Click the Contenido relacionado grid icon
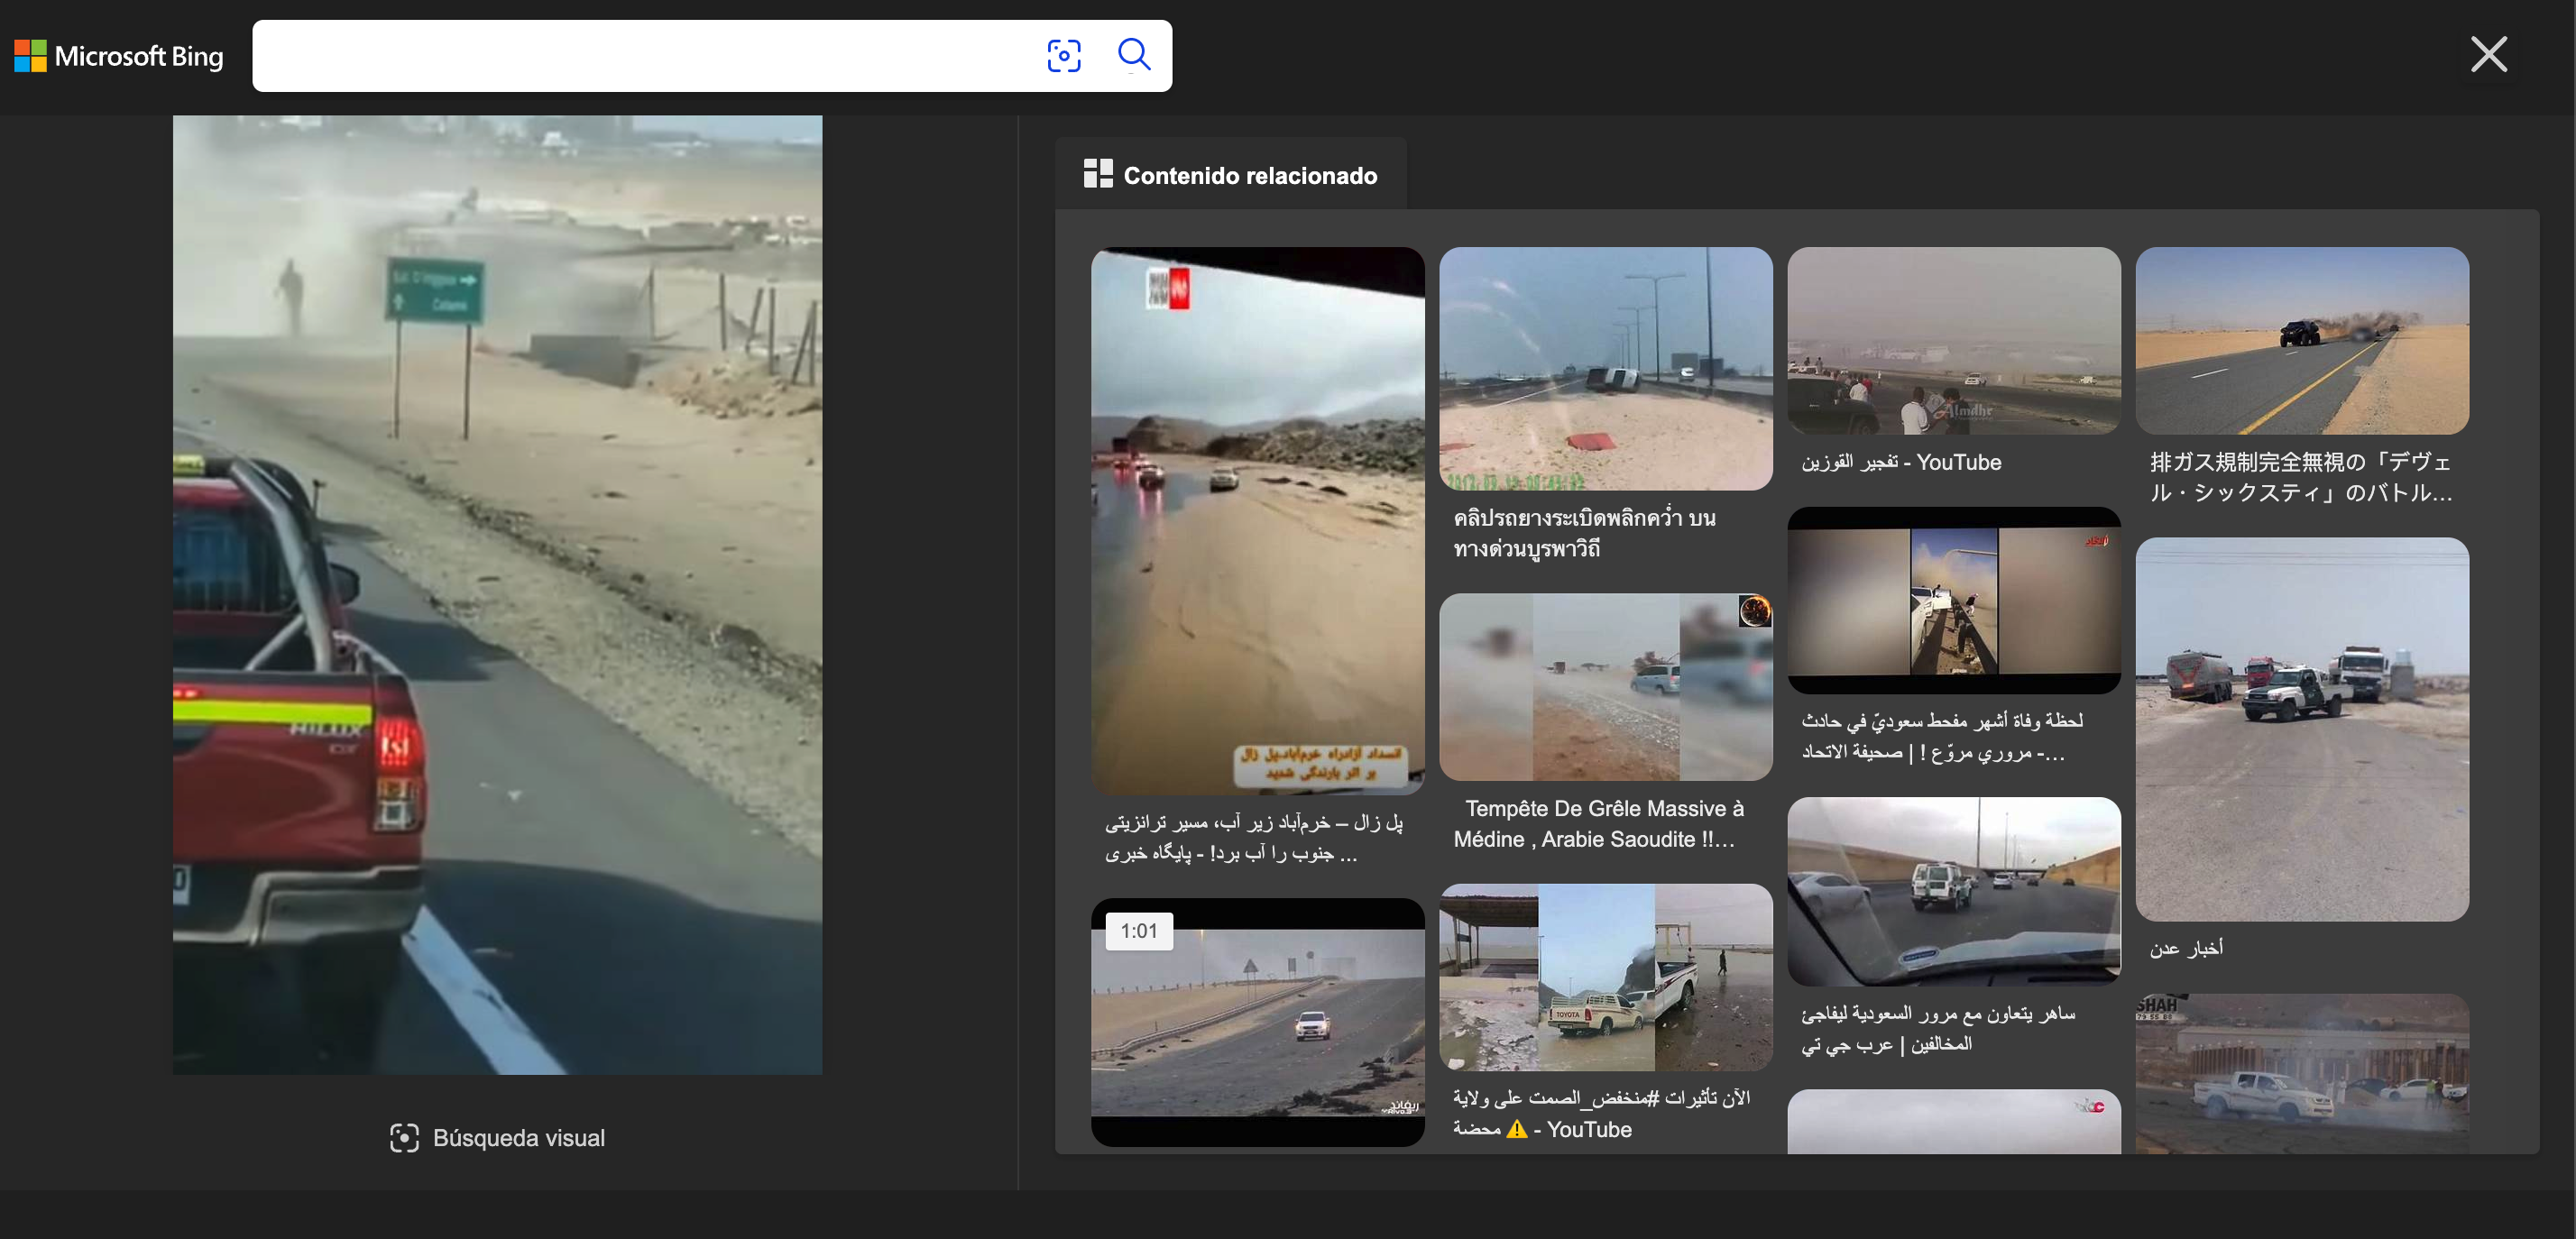 pyautogui.click(x=1097, y=174)
